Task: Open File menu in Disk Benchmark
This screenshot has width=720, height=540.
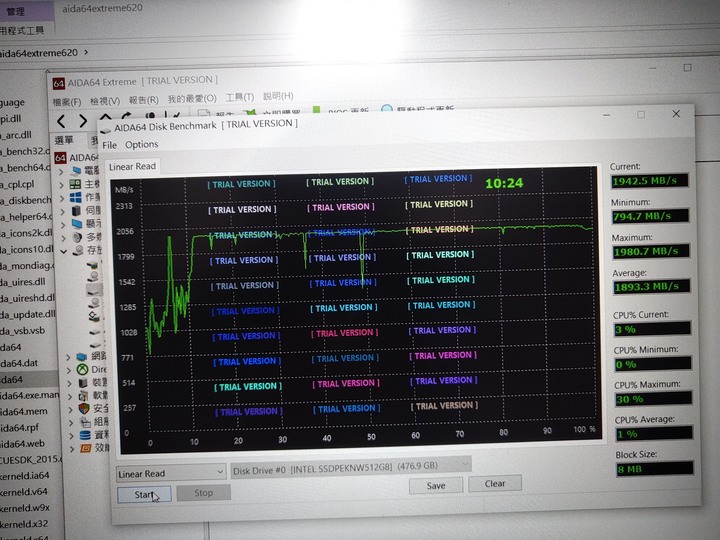Action: click(x=109, y=145)
